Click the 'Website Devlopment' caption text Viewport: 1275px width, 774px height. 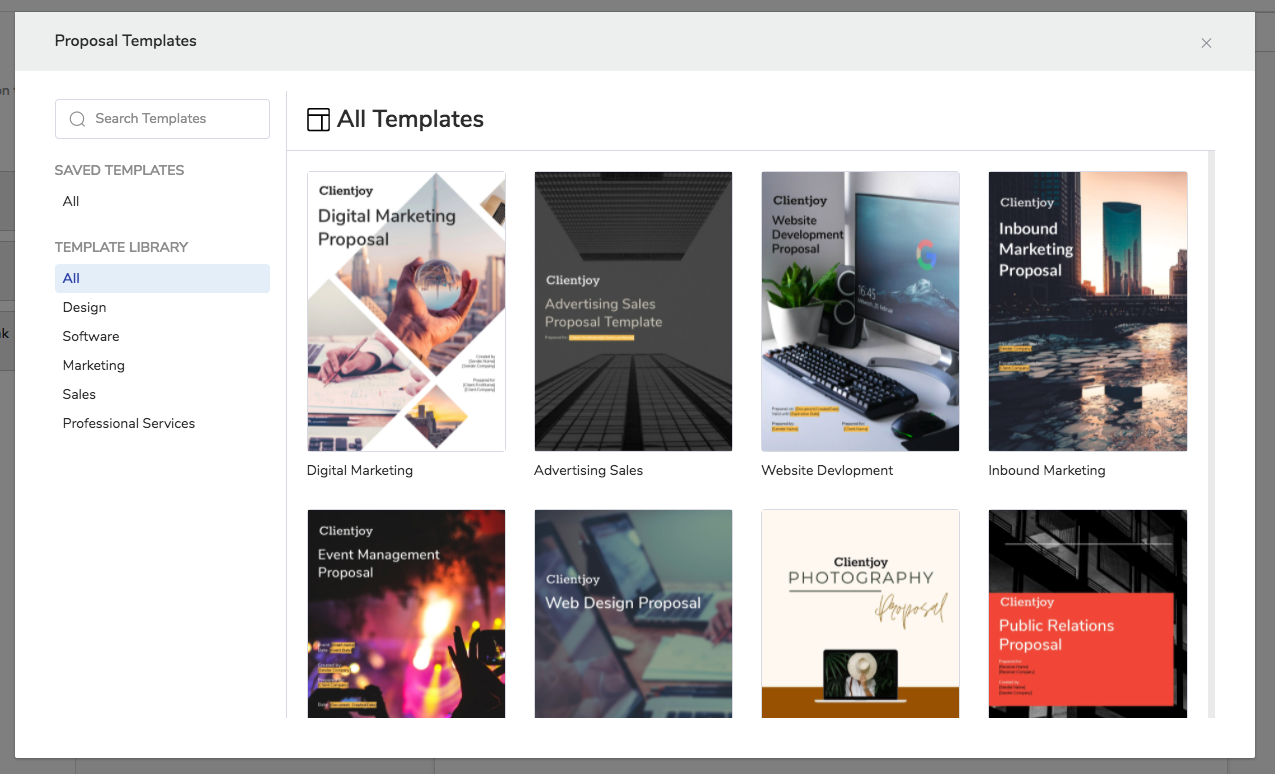[x=827, y=470]
